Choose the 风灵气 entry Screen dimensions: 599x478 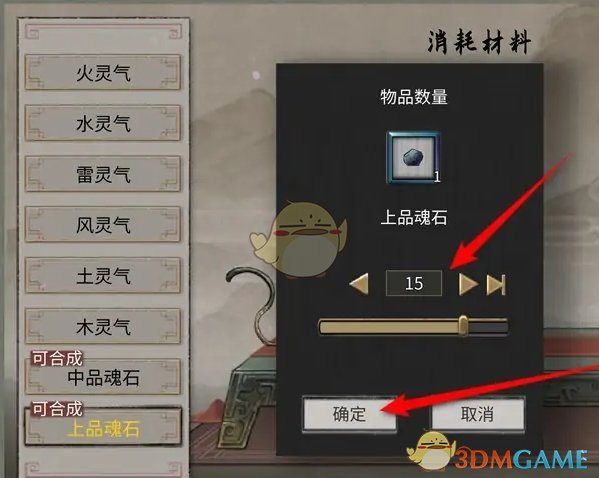click(x=103, y=225)
